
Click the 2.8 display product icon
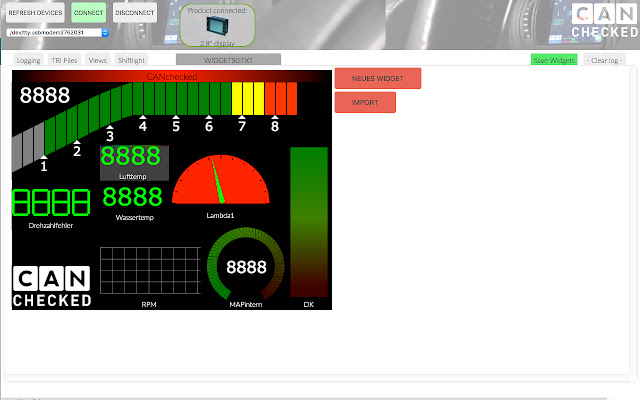coord(217,29)
